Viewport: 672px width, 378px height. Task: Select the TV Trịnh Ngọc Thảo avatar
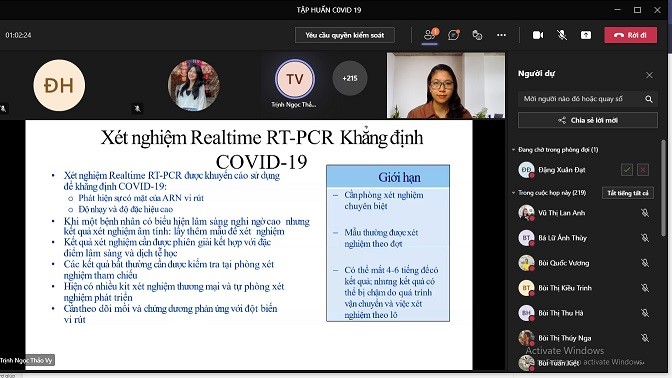[295, 79]
